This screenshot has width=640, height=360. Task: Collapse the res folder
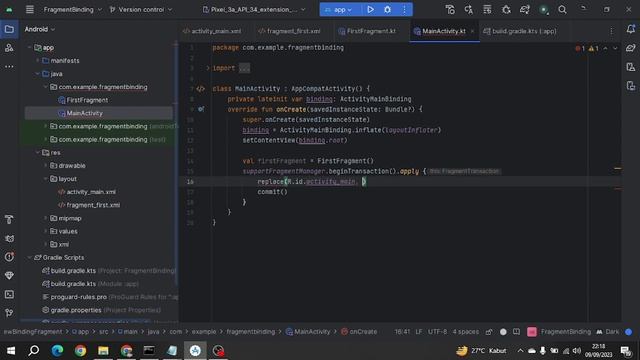click(38, 152)
